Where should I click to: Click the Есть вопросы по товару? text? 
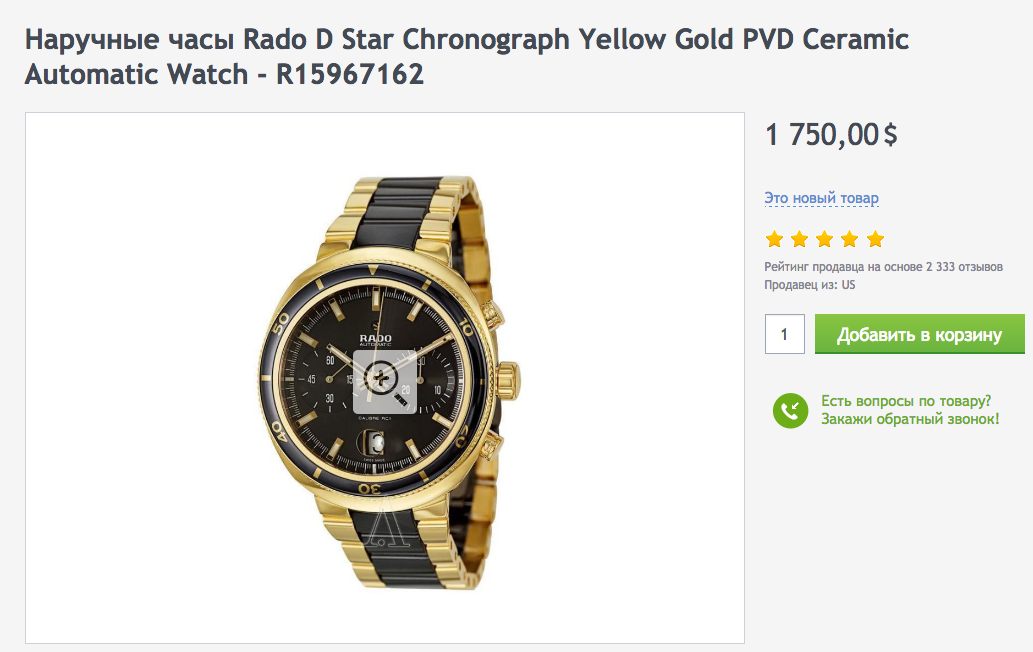point(906,401)
